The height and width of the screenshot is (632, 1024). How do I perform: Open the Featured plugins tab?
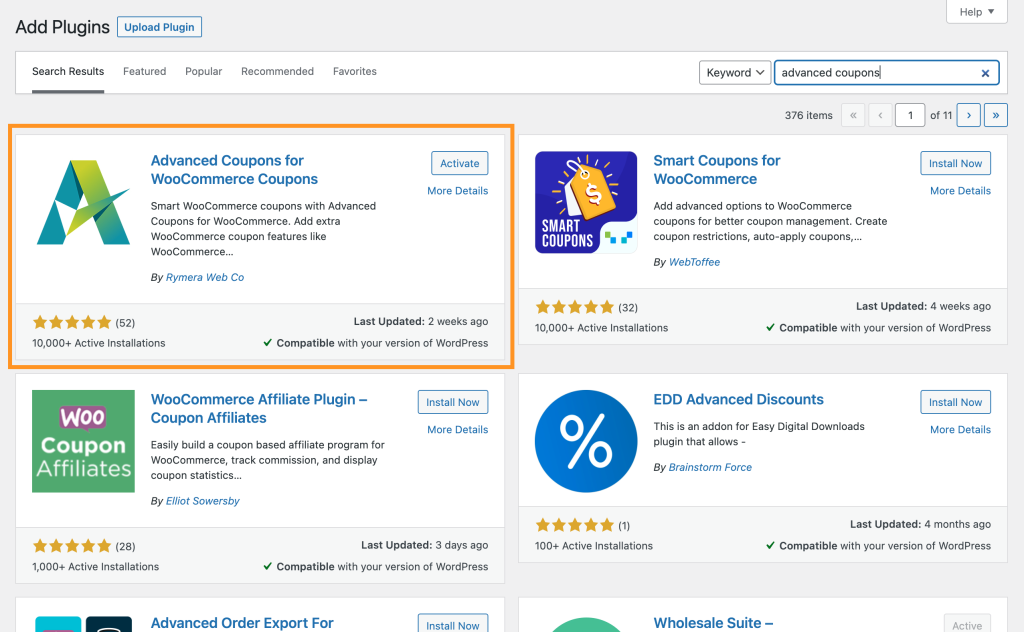point(144,71)
